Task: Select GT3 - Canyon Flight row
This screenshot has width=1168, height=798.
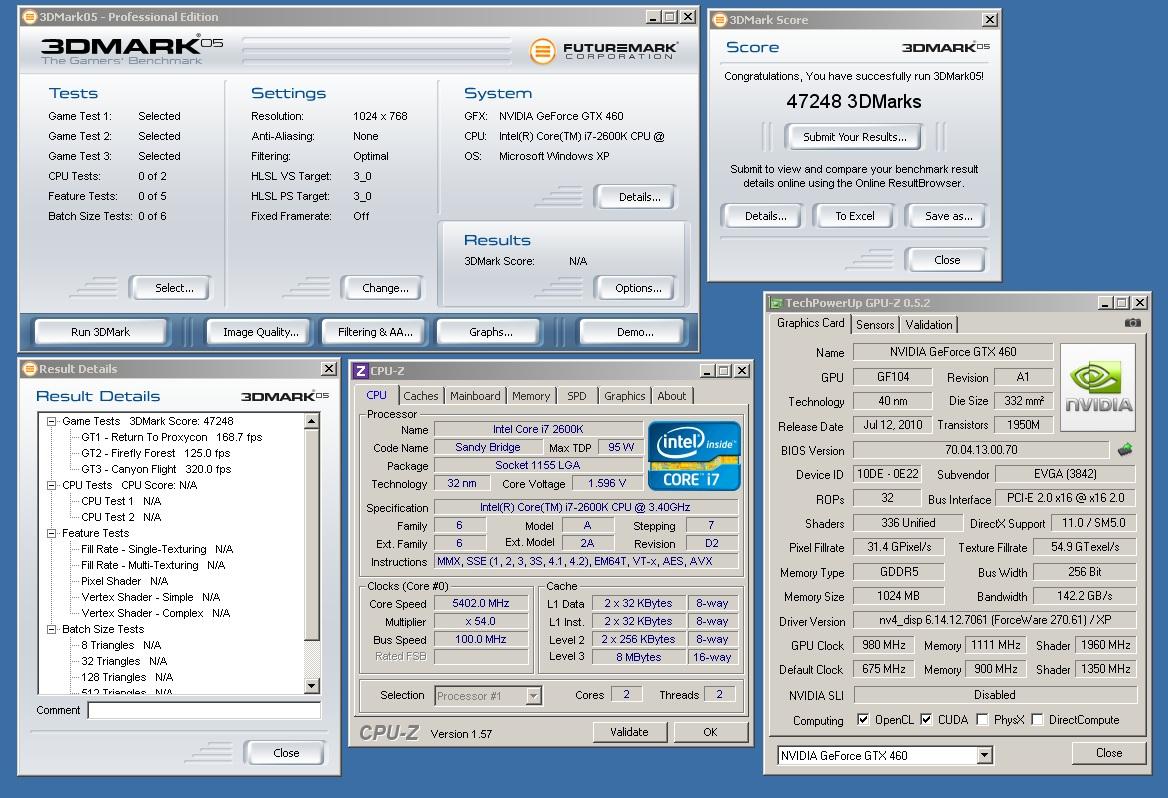Action: 156,469
